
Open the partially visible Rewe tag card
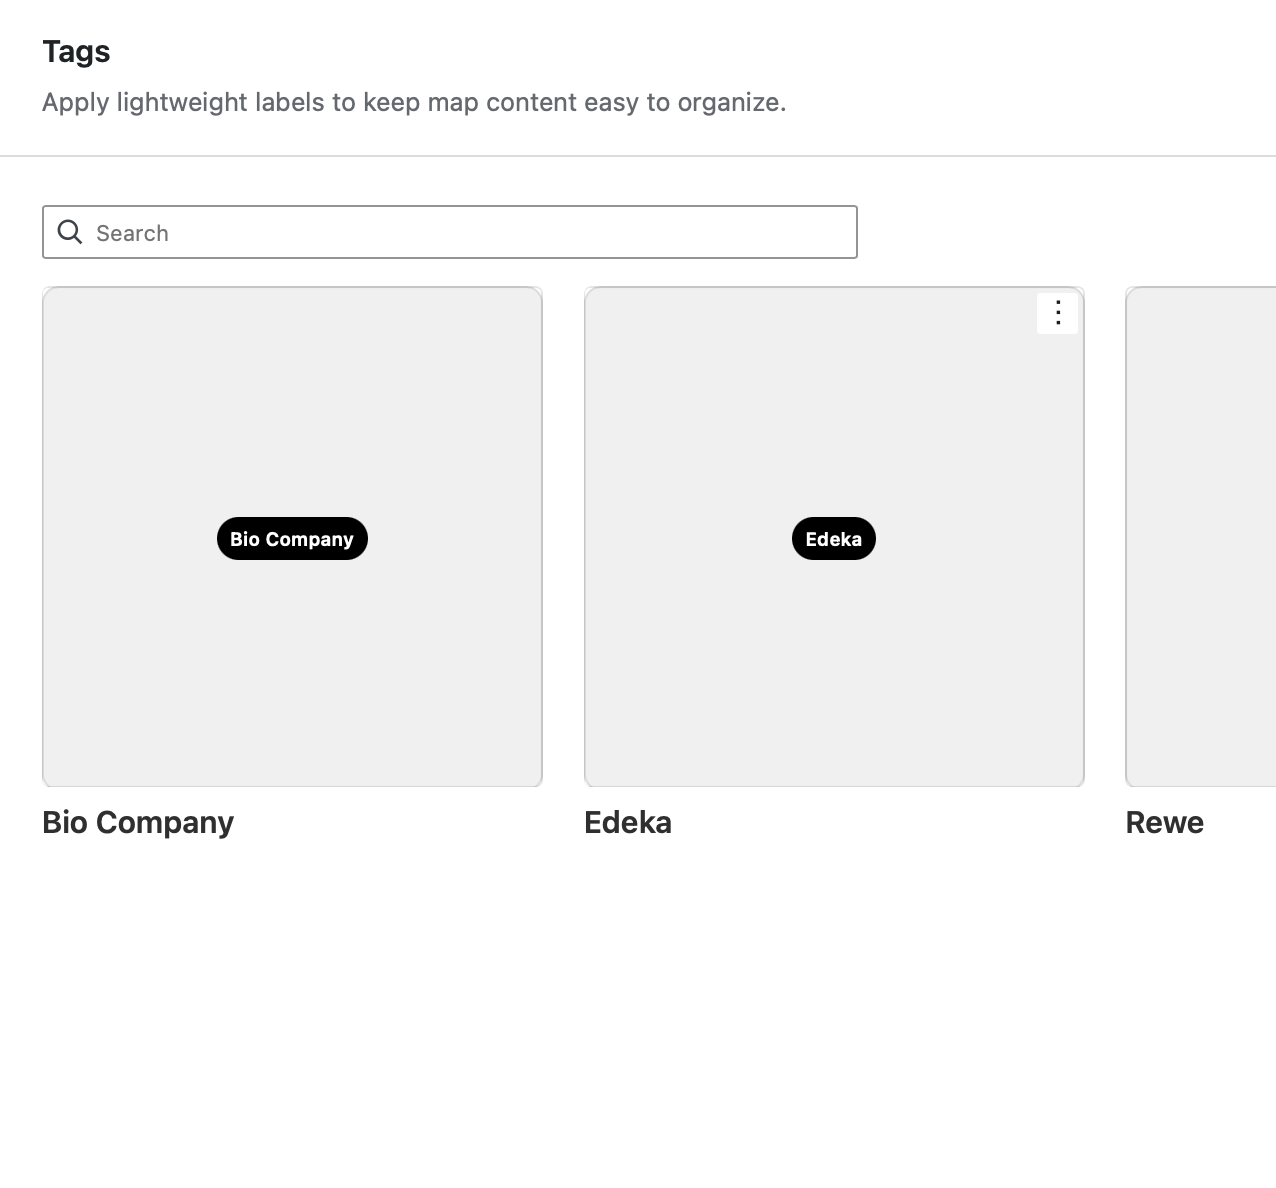[x=1200, y=537]
